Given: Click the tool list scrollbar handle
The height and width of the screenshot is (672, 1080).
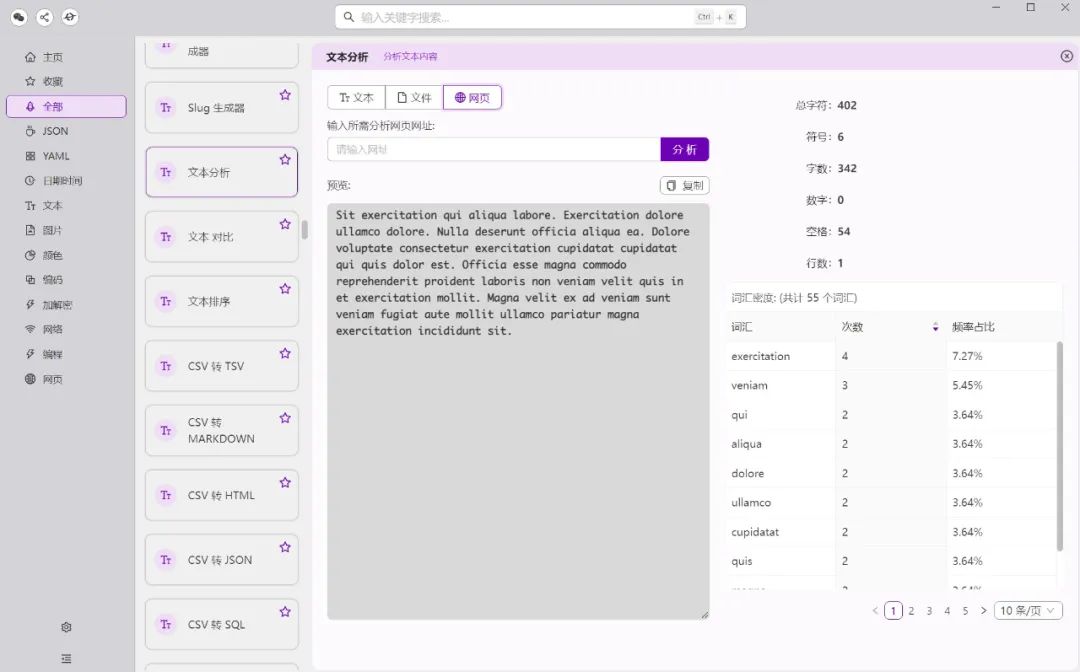Looking at the screenshot, I should (x=304, y=229).
